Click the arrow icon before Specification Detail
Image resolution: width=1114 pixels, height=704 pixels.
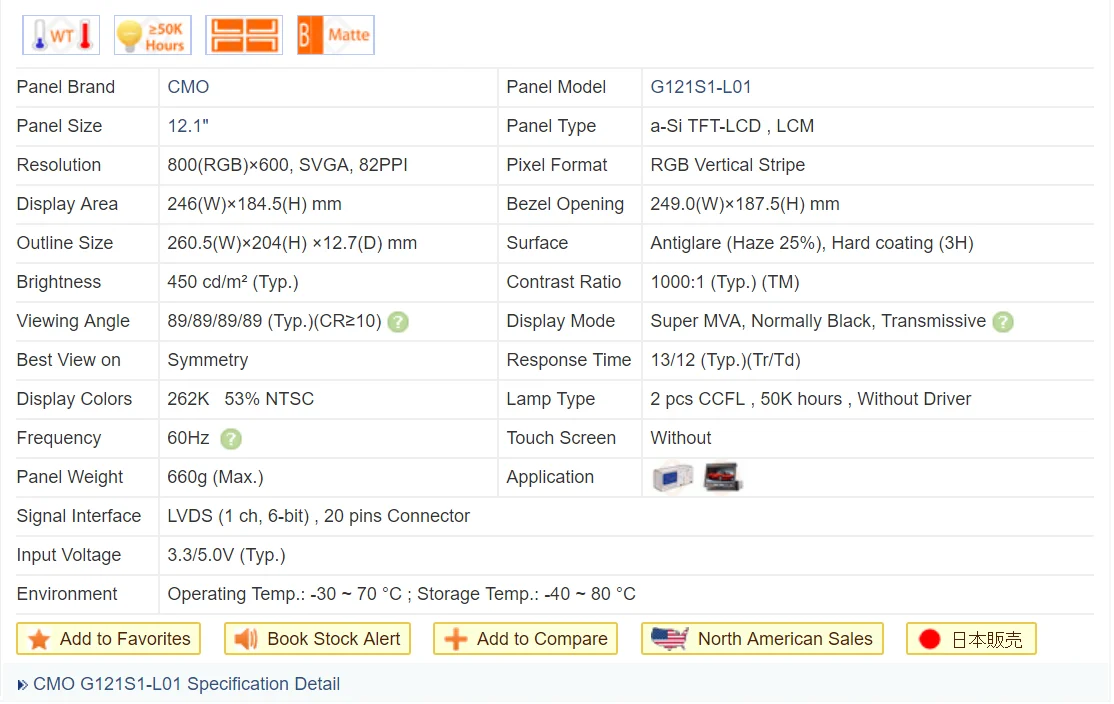(x=23, y=685)
